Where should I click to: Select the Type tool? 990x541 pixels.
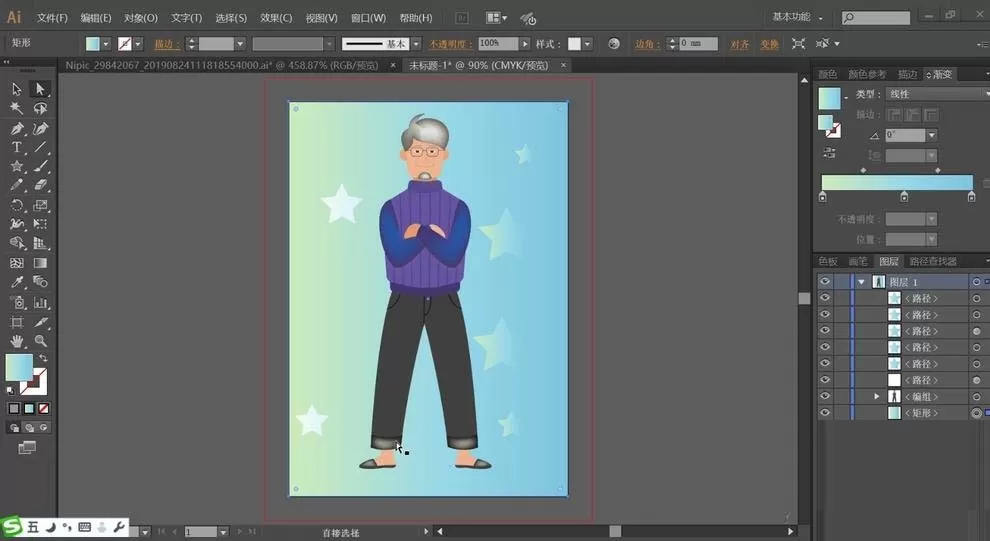[17, 148]
